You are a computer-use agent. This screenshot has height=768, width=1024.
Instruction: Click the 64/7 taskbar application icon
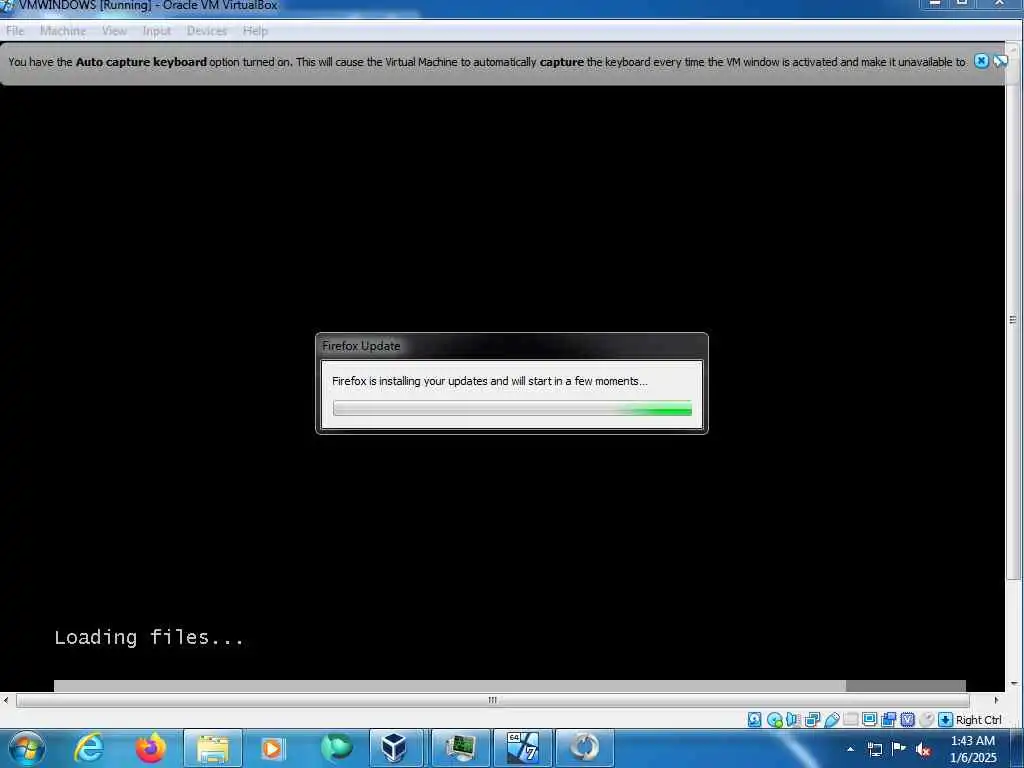click(x=522, y=748)
